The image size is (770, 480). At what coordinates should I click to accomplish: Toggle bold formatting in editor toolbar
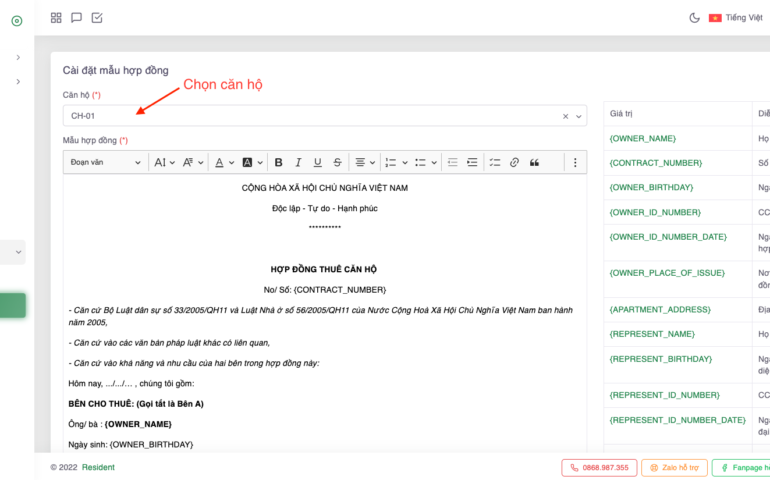[279, 162]
